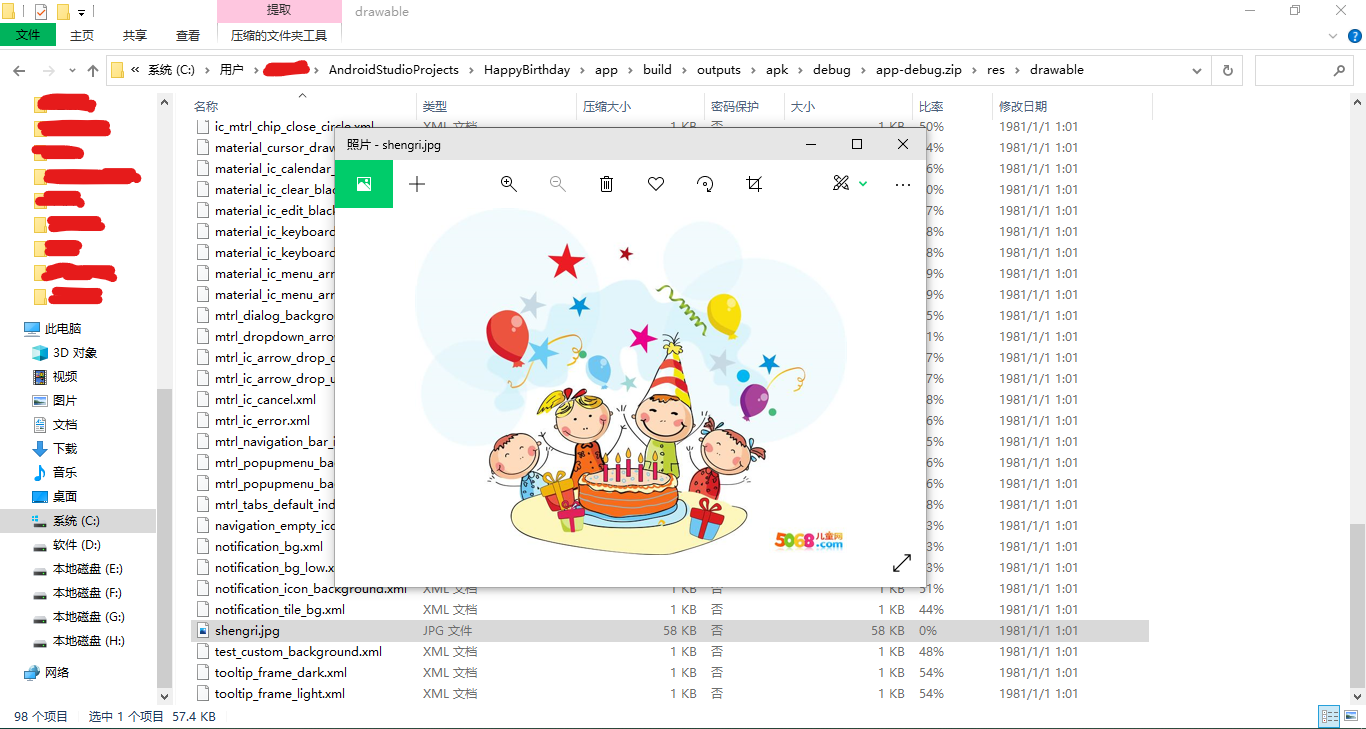Image resolution: width=1366 pixels, height=729 pixels.
Task: Sort by 名称 column header
Action: tap(206, 106)
